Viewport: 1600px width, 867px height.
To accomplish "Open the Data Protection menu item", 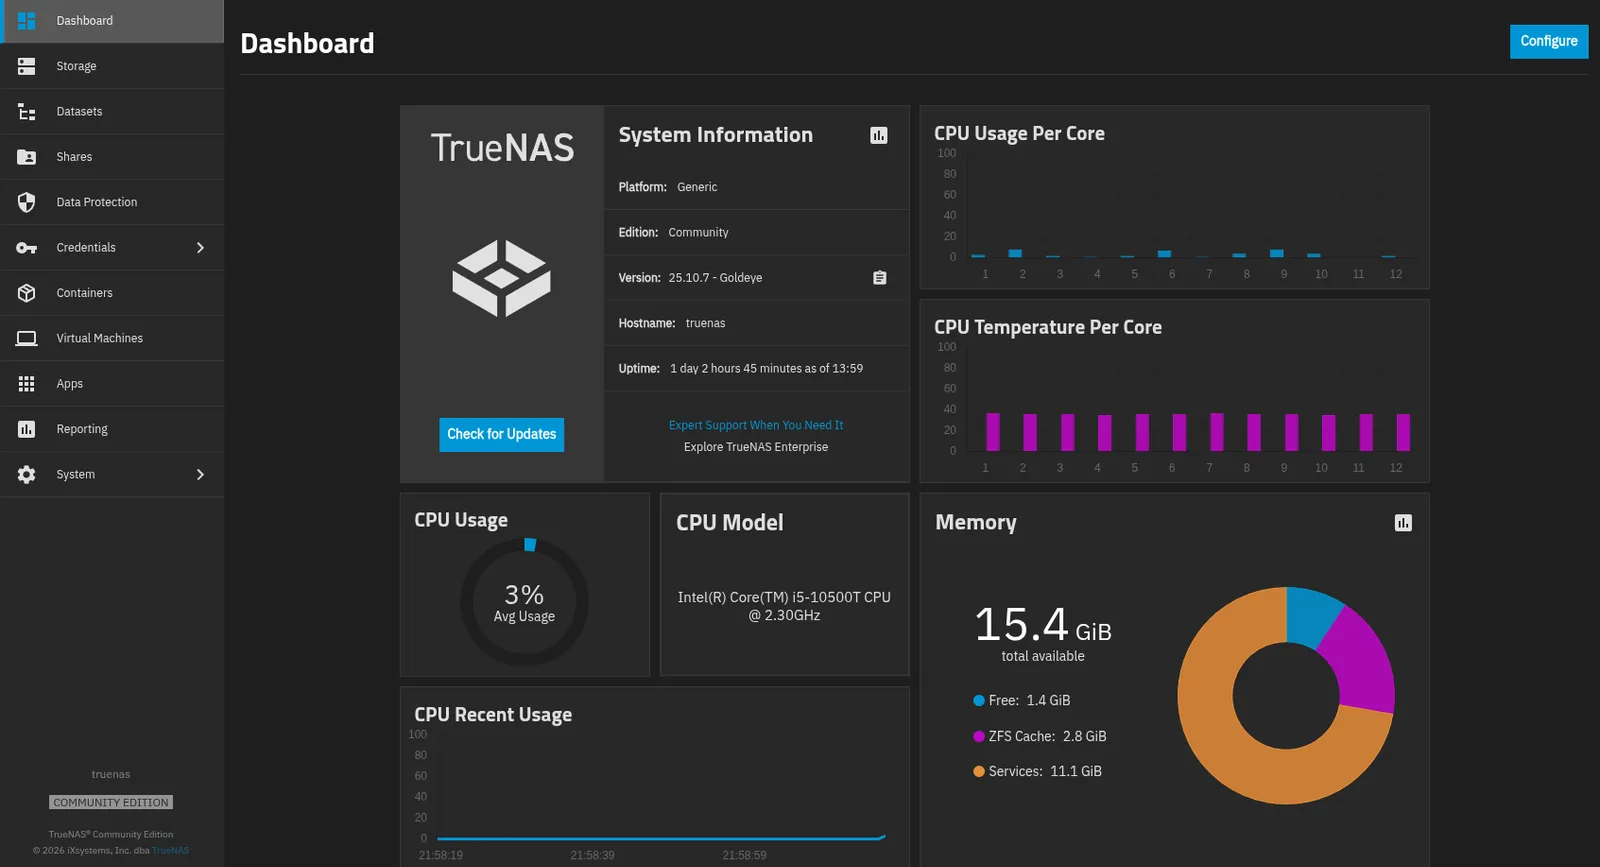I will [112, 202].
